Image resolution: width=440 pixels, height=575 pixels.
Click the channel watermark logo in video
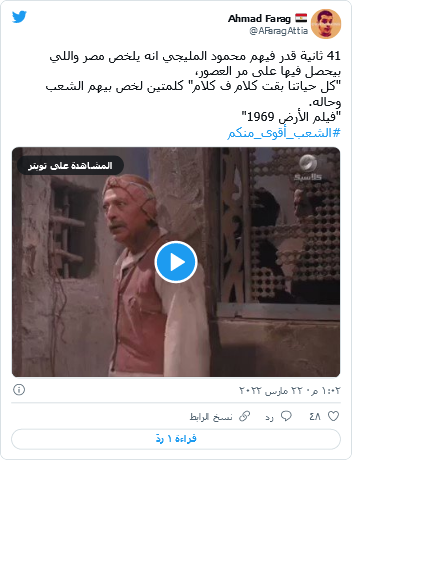click(x=307, y=168)
